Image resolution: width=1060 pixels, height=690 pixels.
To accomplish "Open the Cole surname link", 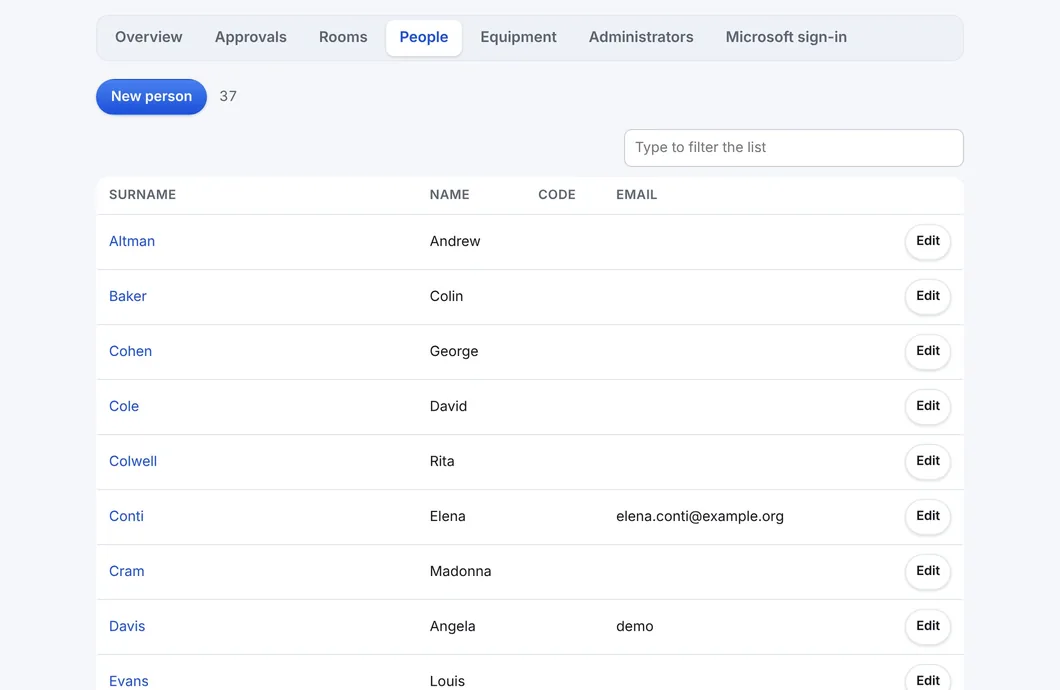I will (x=124, y=406).
